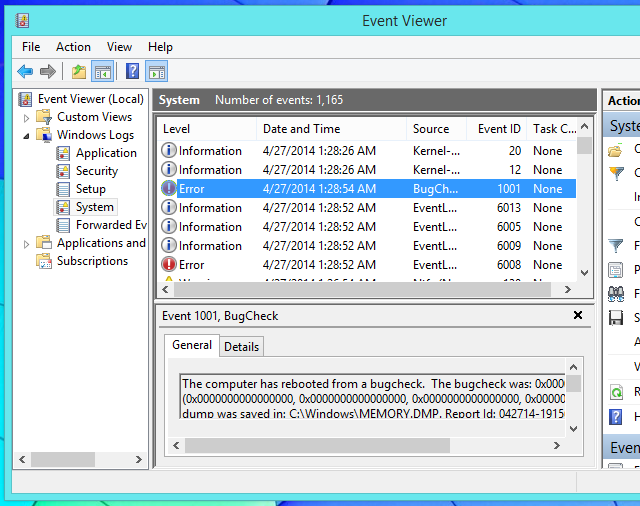Image resolution: width=640 pixels, height=506 pixels.
Task: Click the tree pane's left scroll arrow
Action: (x=22, y=459)
